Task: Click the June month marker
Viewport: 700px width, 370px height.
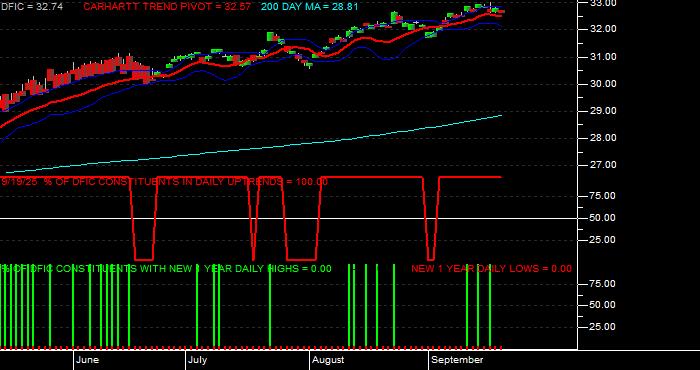Action: pos(88,360)
